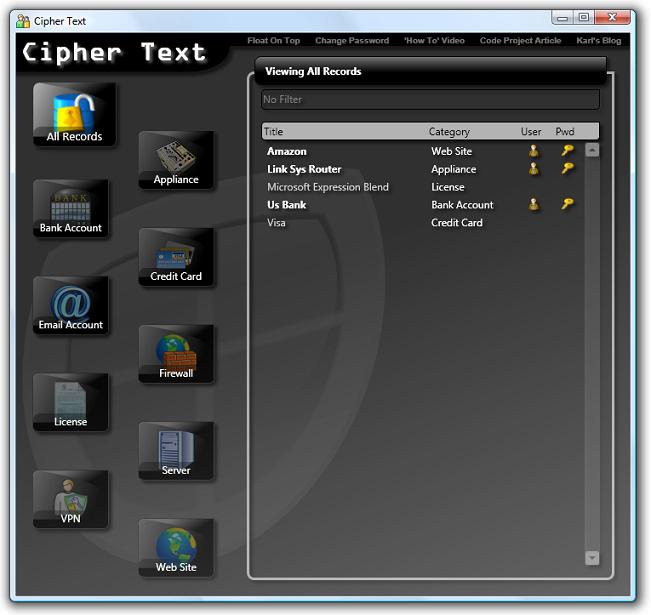
Task: Select the Firewall category tile
Action: (x=176, y=354)
